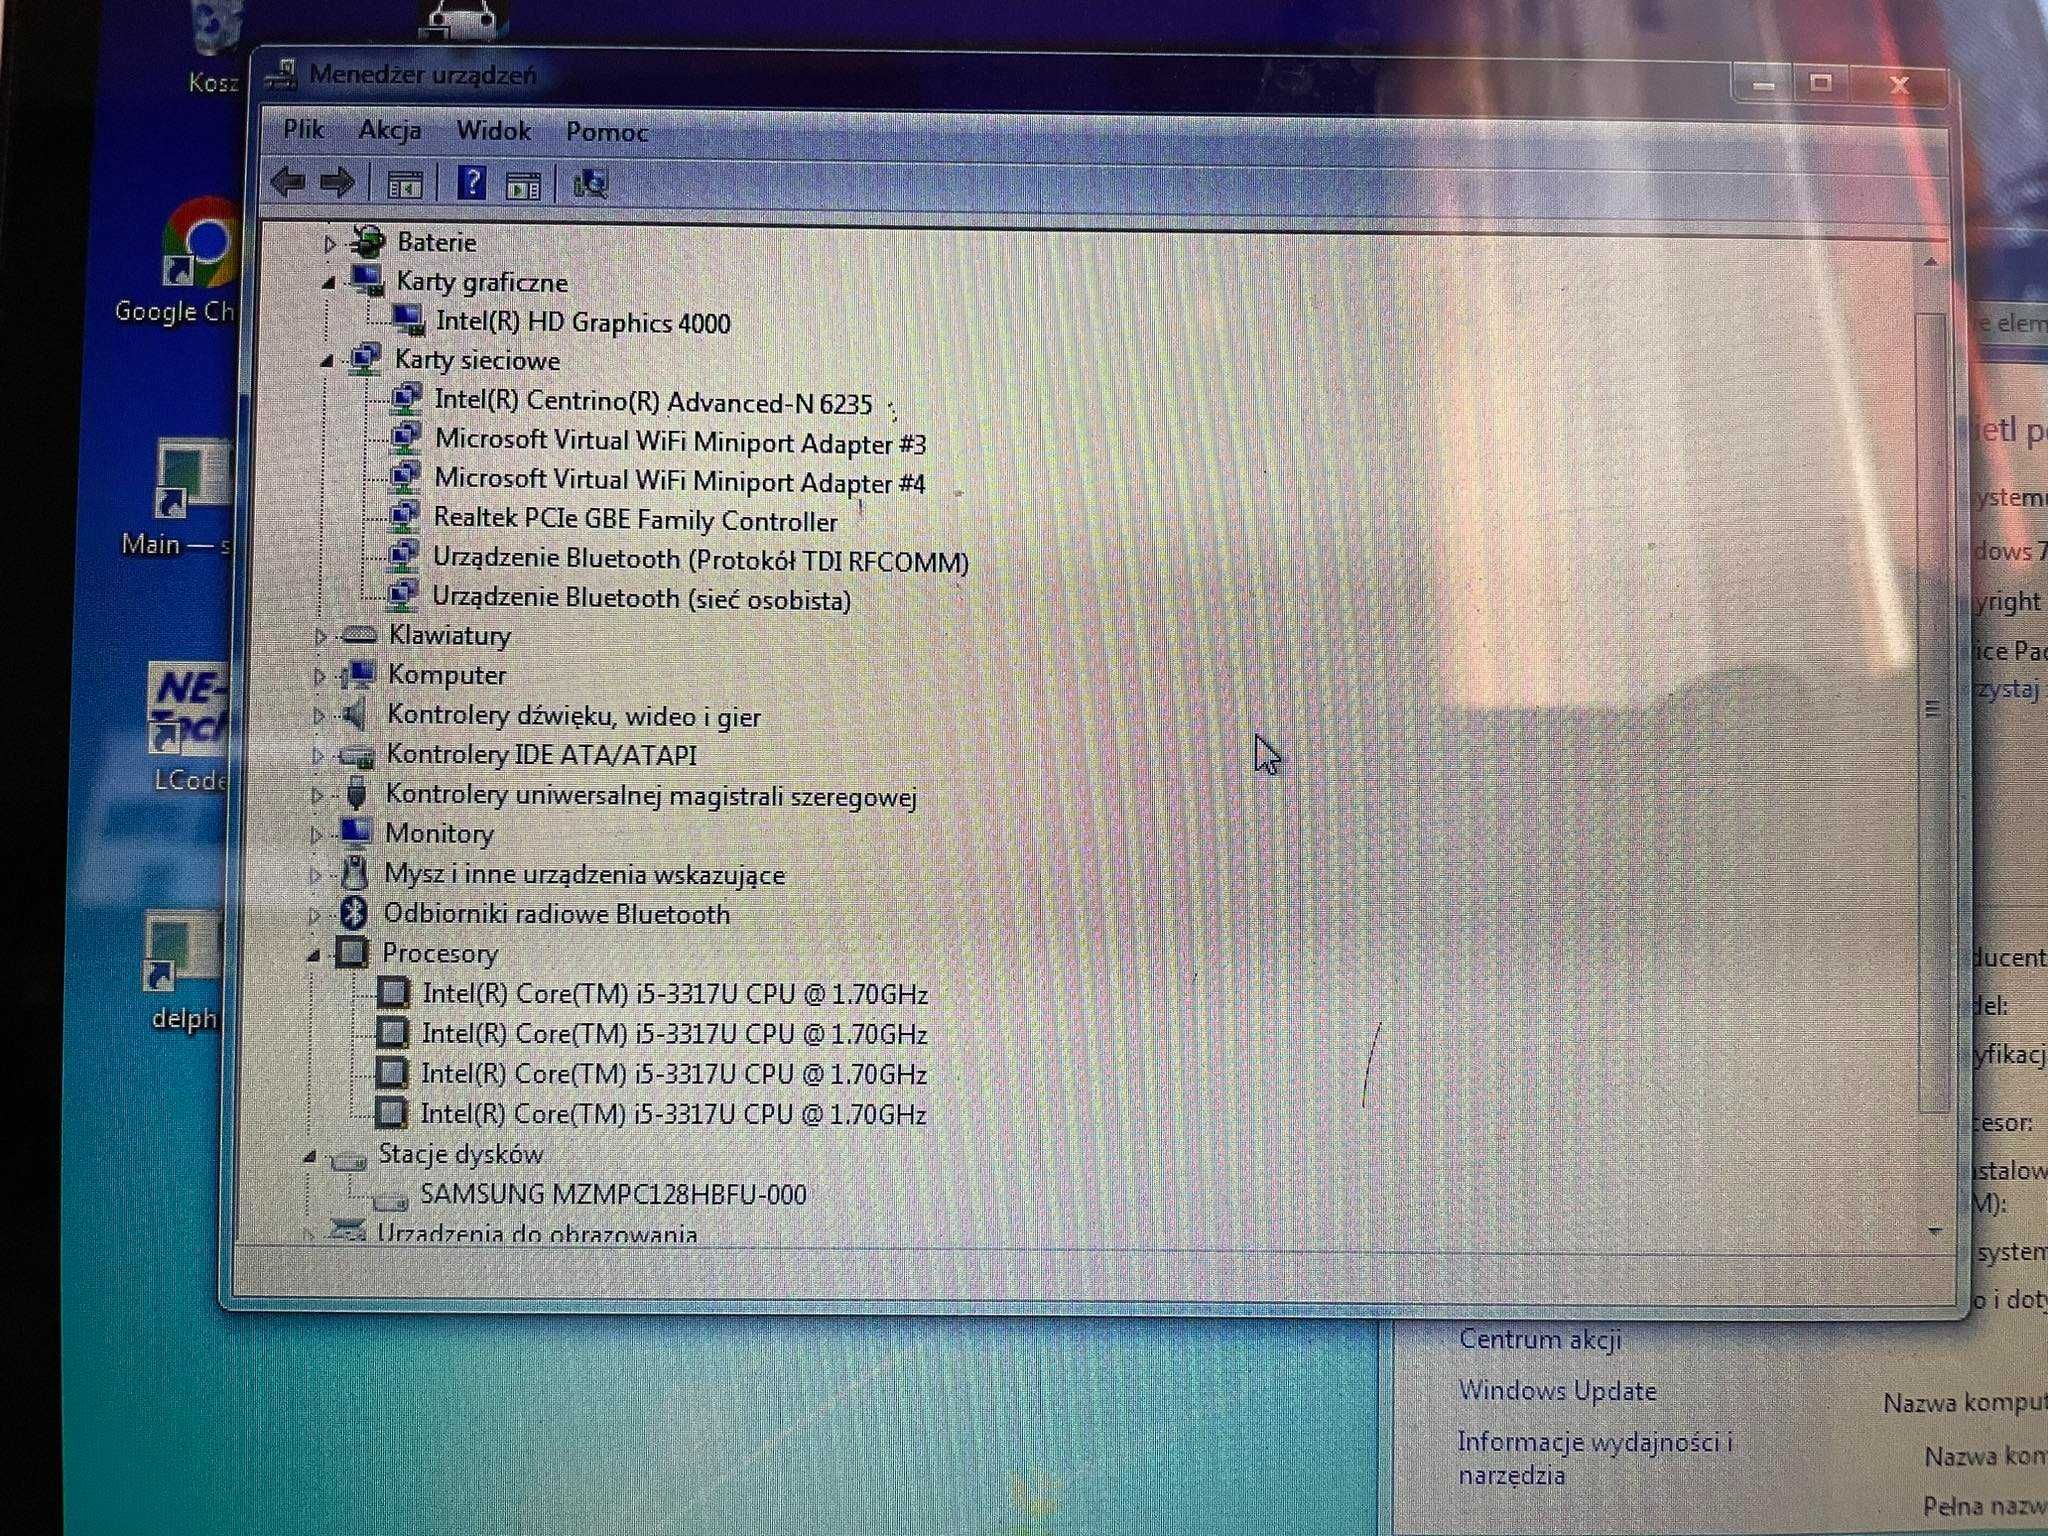This screenshot has height=1536, width=2048.
Task: Expand Odbiorniki radiowe Bluetooth
Action: point(313,915)
